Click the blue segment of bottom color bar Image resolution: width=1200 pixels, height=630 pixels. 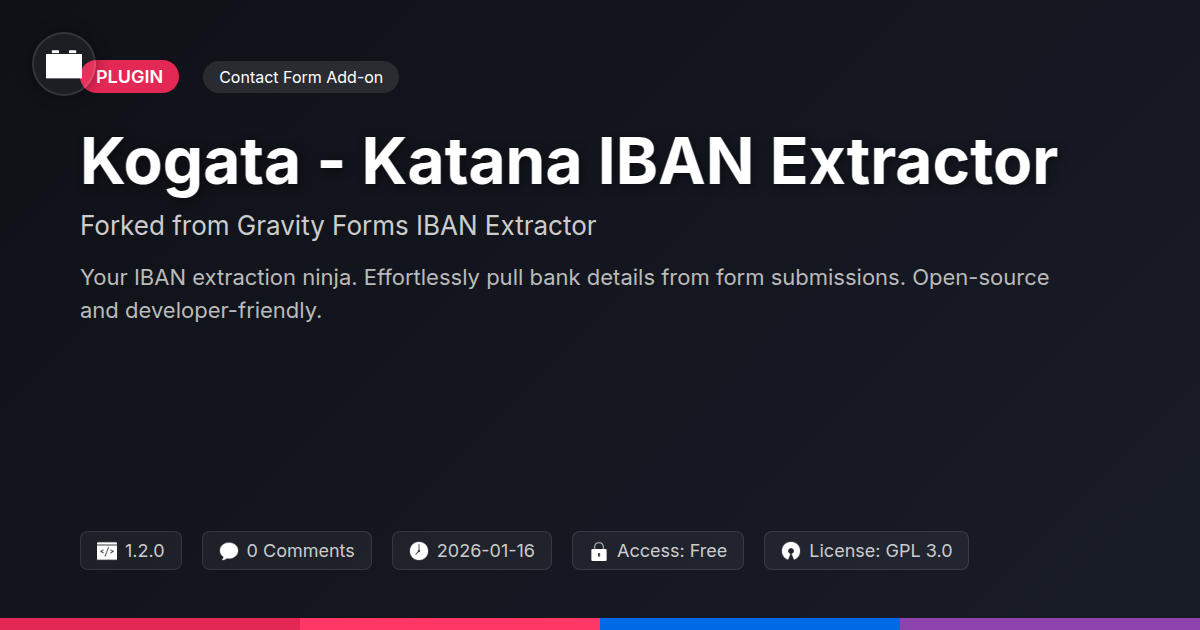(x=750, y=624)
